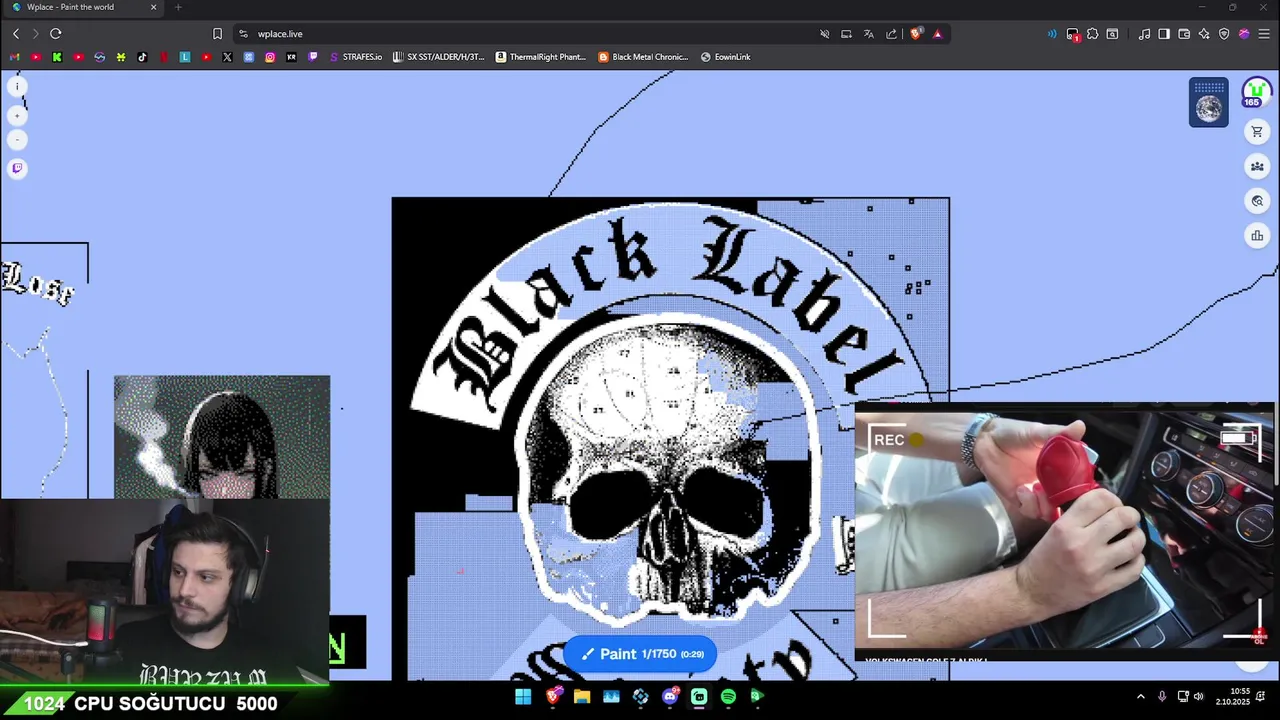Open the browser hamburger menu

click(x=1264, y=34)
